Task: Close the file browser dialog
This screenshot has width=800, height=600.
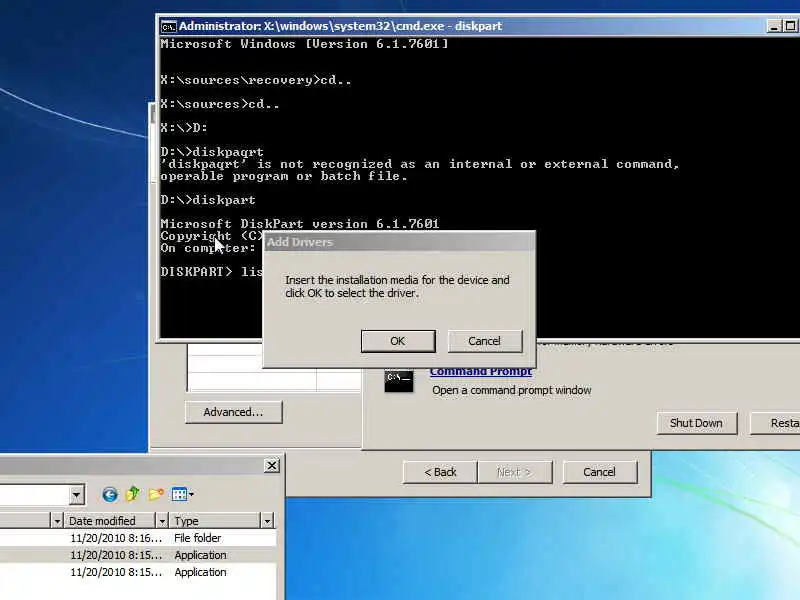Action: pyautogui.click(x=272, y=465)
